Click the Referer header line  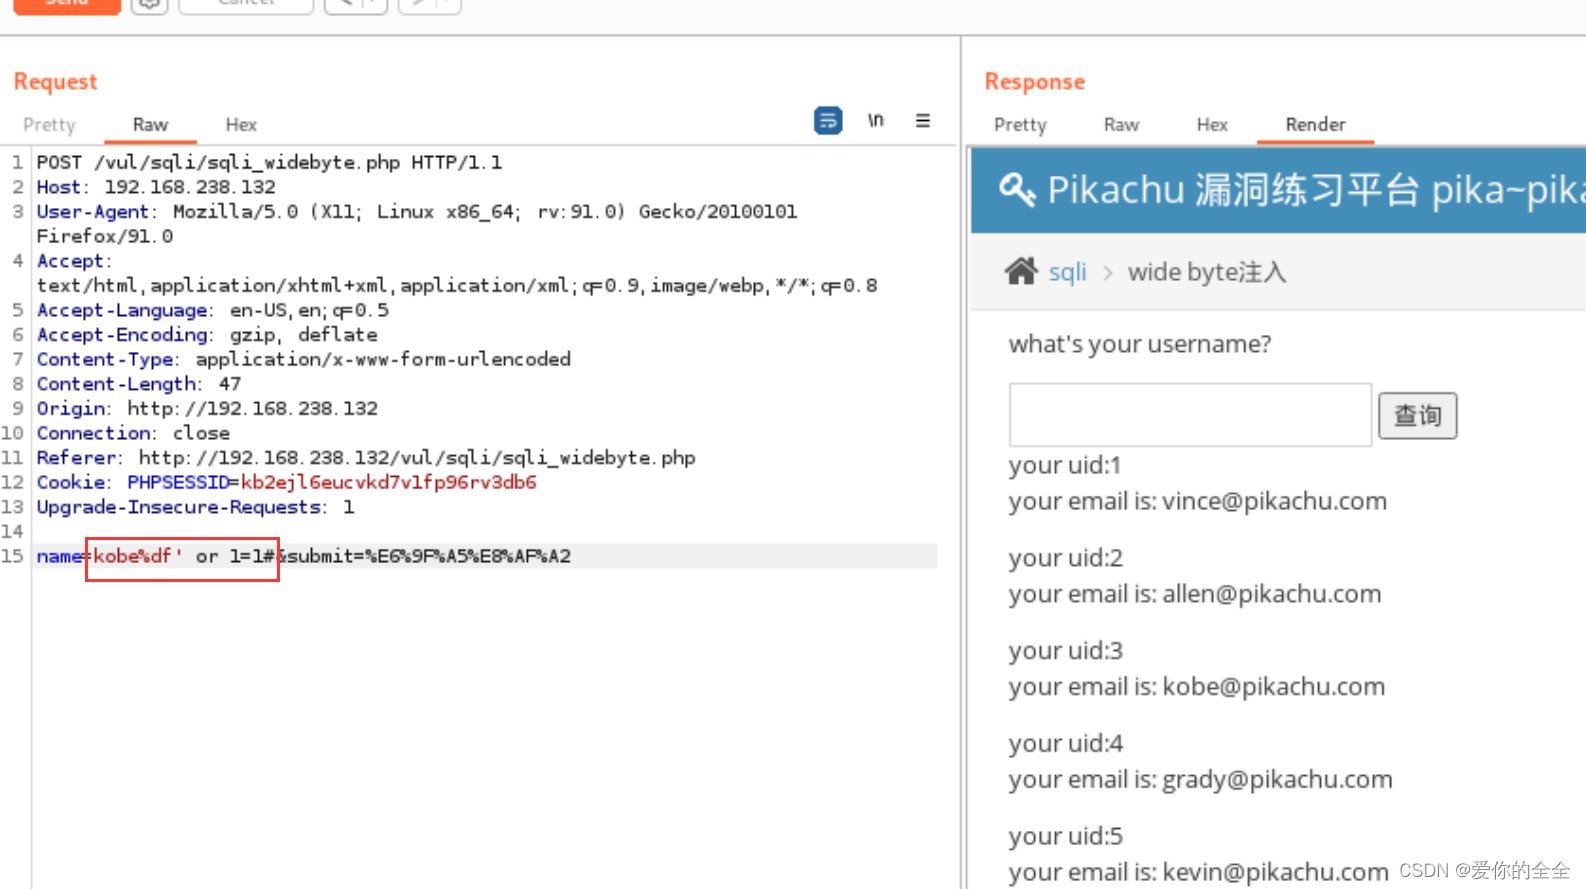point(366,458)
